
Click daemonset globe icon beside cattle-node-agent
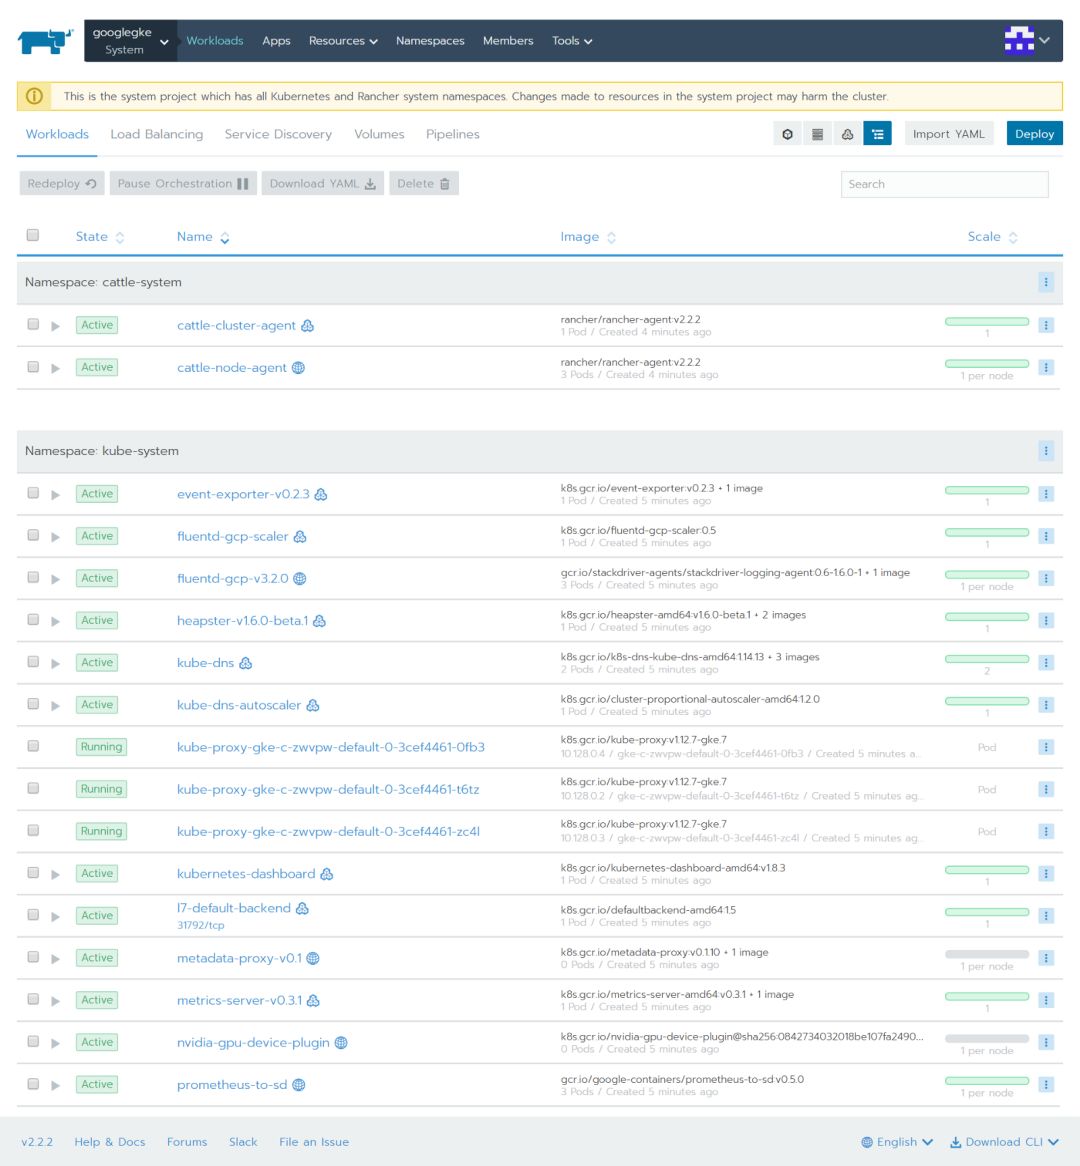pos(298,367)
